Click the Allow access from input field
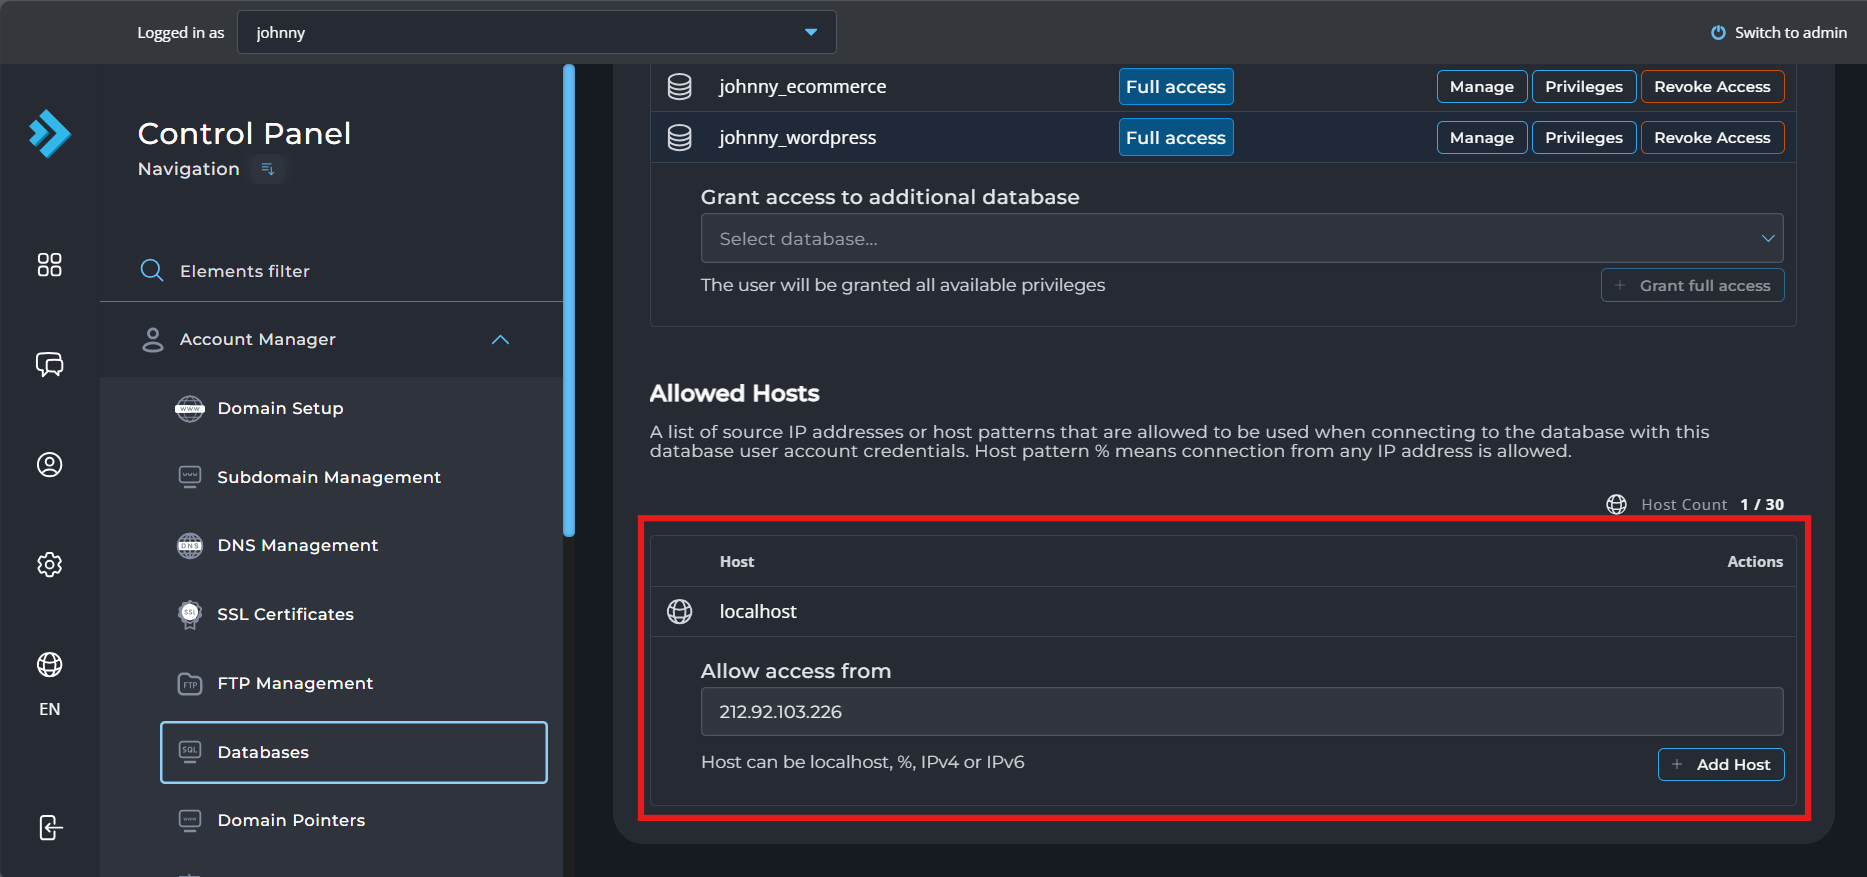The width and height of the screenshot is (1867, 877). (1242, 712)
